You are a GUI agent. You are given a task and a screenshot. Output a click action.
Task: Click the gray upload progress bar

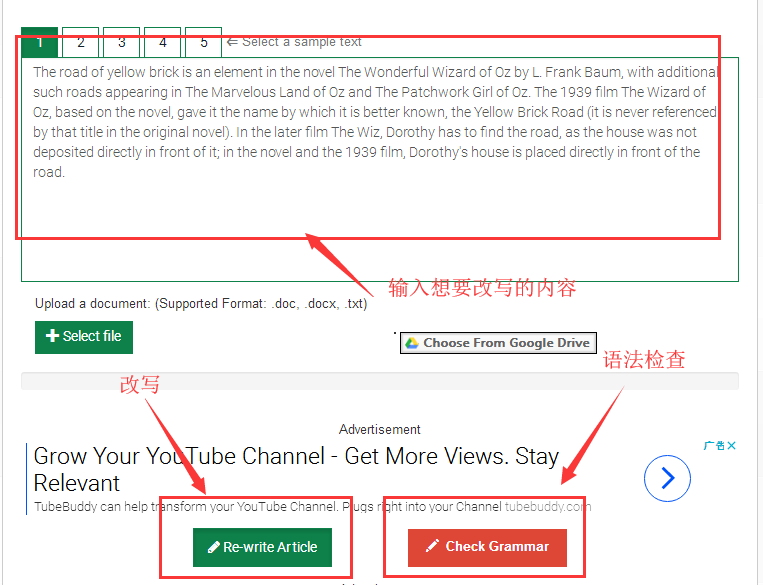pyautogui.click(x=380, y=381)
